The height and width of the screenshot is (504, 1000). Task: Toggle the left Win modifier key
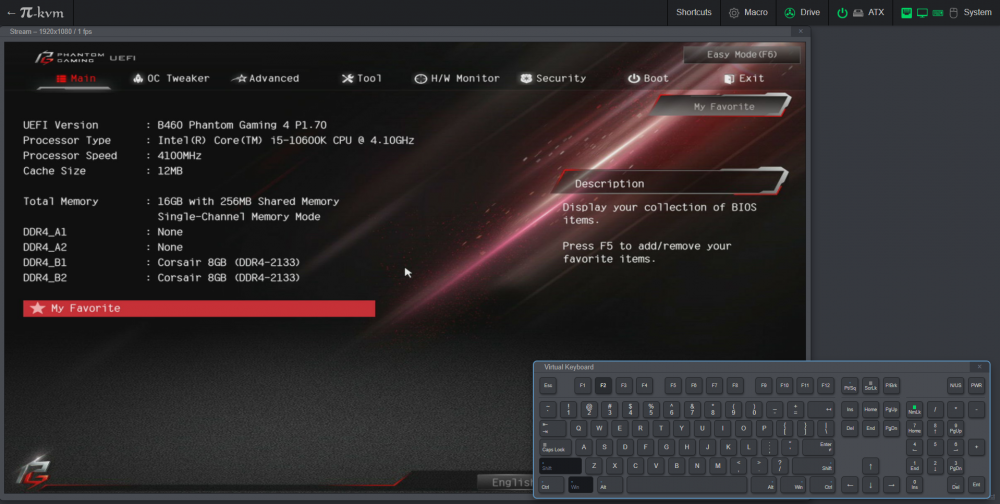coord(580,485)
